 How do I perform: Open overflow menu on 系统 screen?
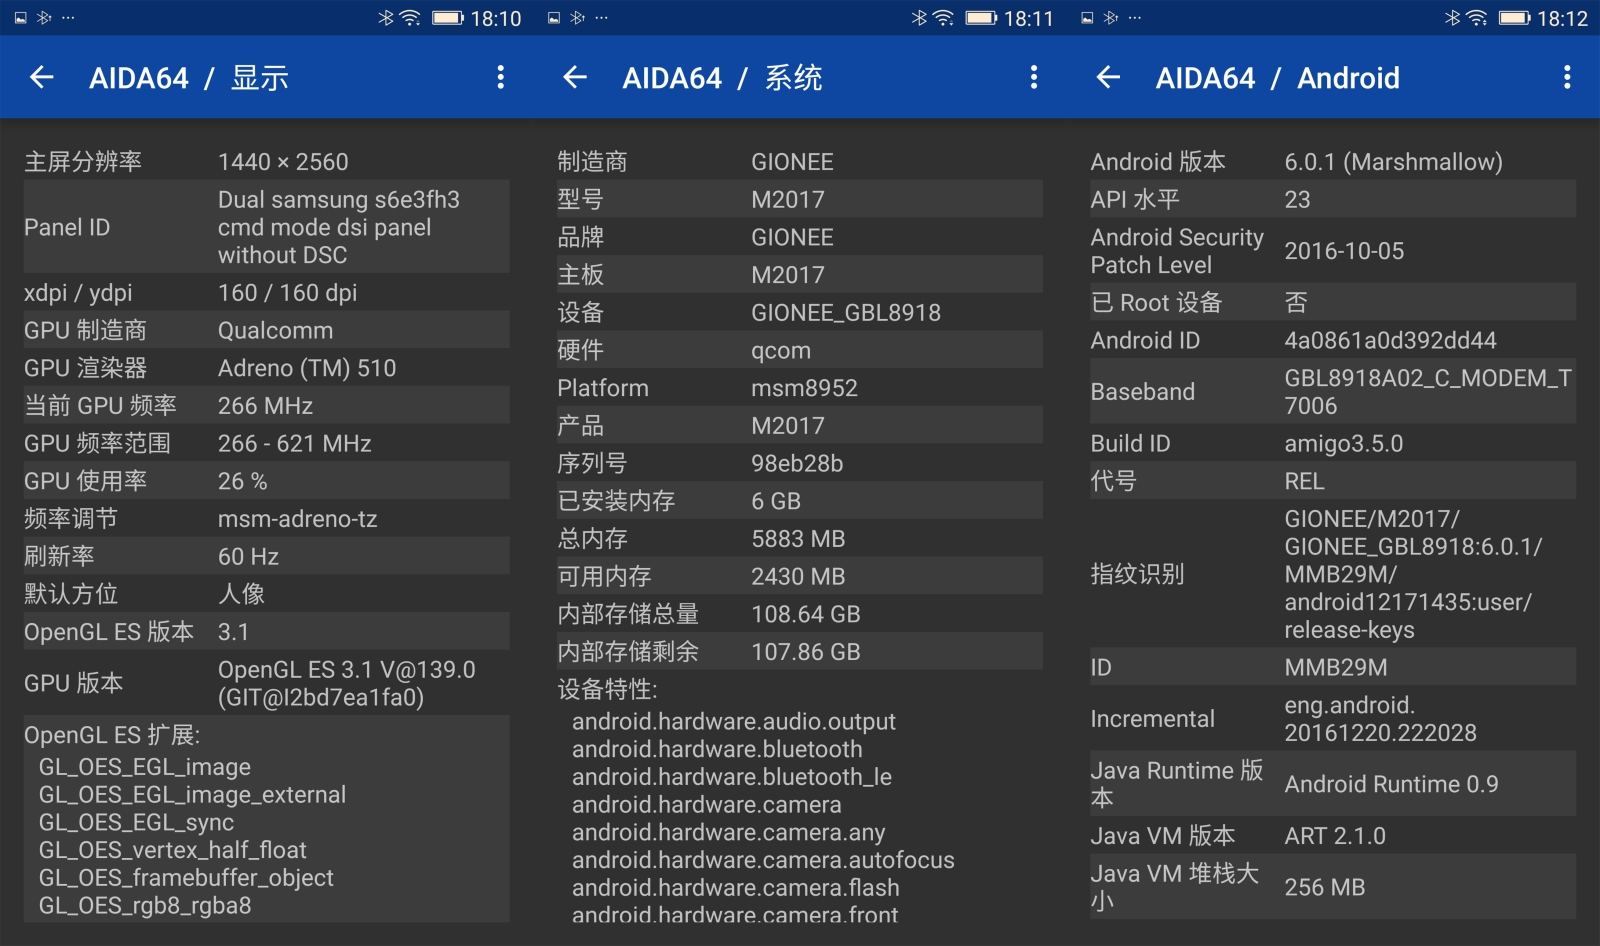pos(1033,77)
